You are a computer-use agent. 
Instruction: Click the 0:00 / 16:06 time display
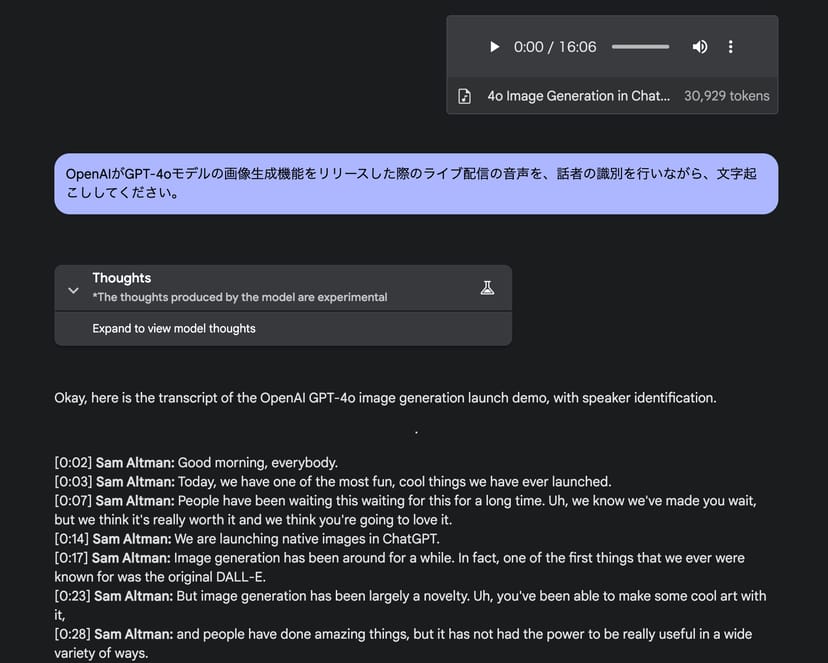point(555,47)
